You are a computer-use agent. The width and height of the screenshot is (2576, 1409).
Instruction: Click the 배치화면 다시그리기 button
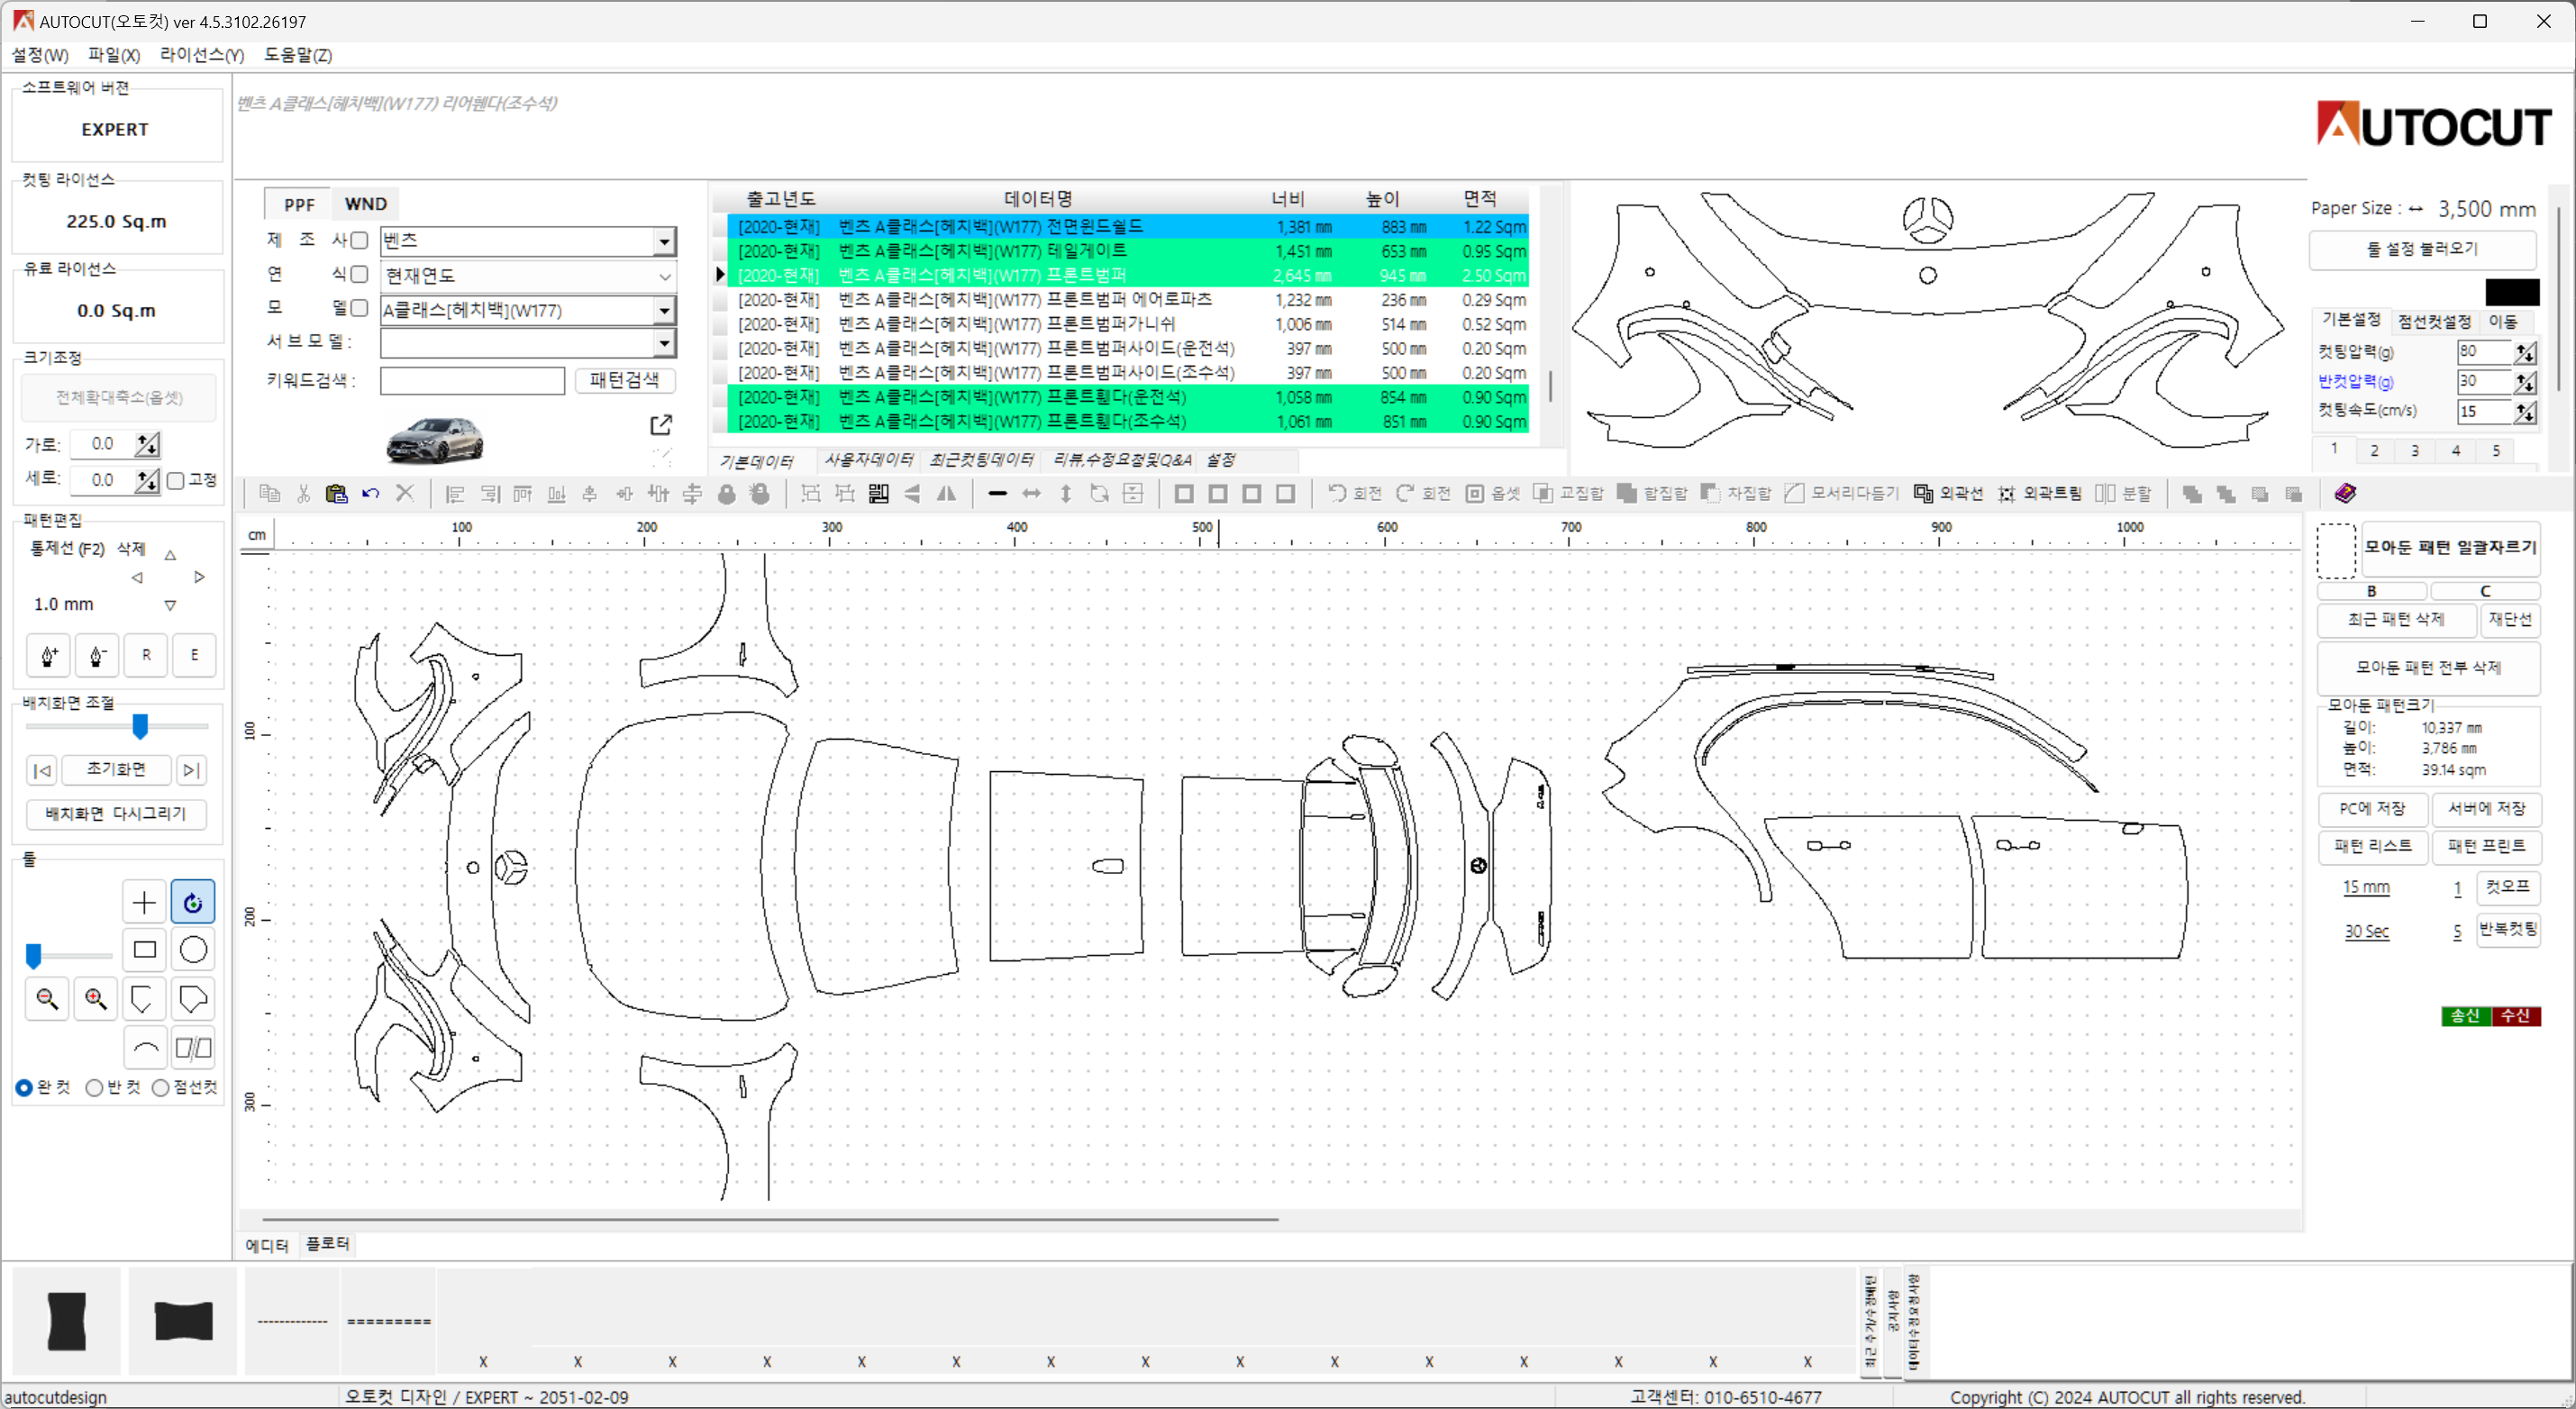point(116,814)
